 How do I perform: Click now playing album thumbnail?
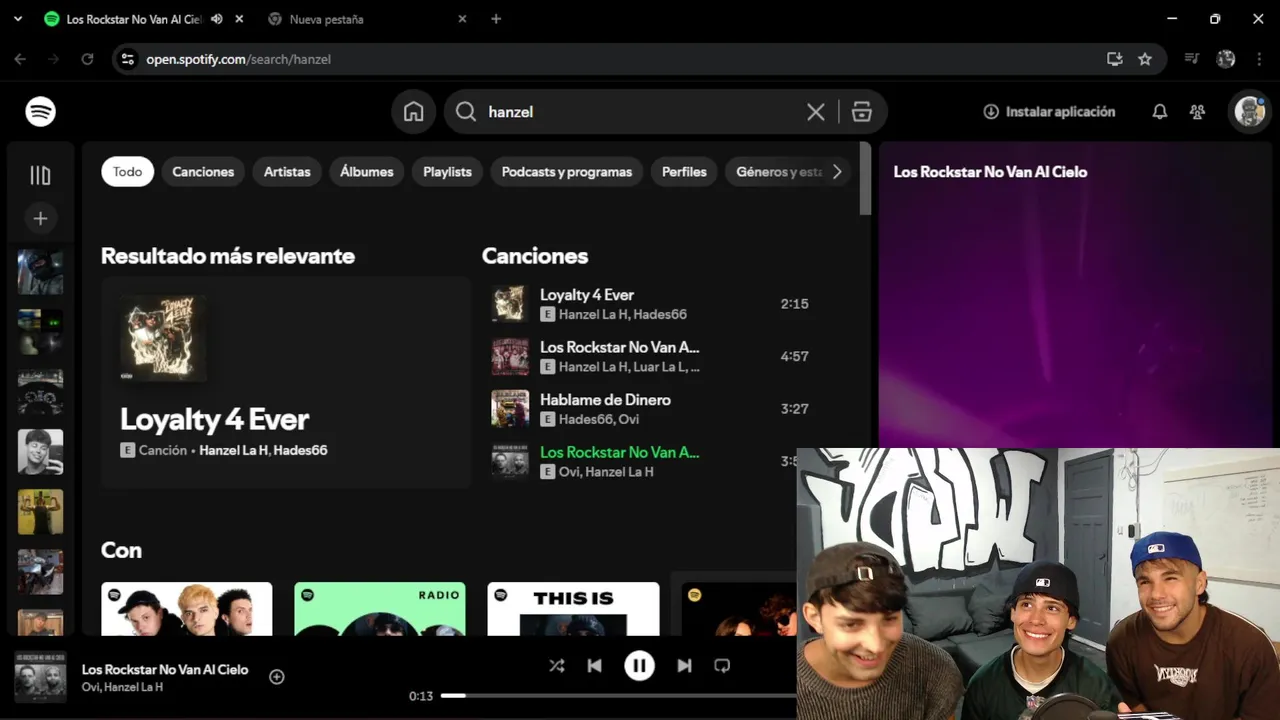(40, 677)
